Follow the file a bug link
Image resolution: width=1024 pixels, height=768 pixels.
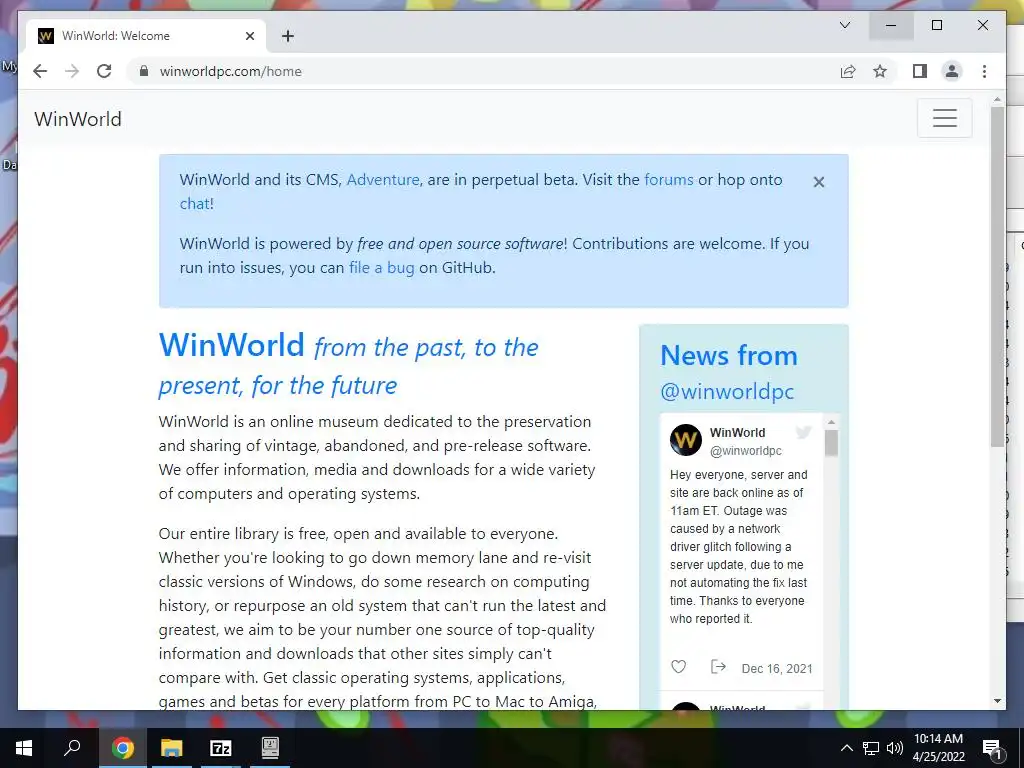pyautogui.click(x=381, y=268)
